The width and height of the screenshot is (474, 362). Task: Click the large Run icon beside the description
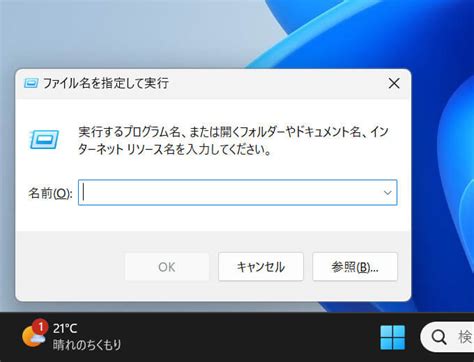pyautogui.click(x=44, y=139)
